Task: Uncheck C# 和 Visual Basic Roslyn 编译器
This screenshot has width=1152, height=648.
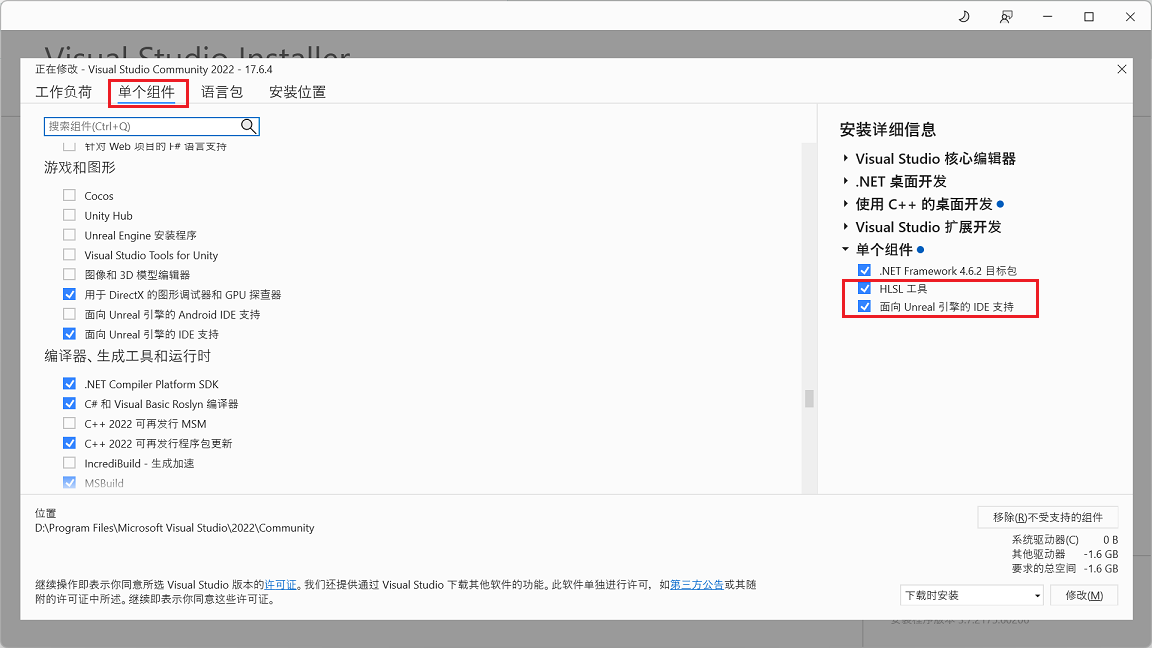Action: pyautogui.click(x=69, y=403)
